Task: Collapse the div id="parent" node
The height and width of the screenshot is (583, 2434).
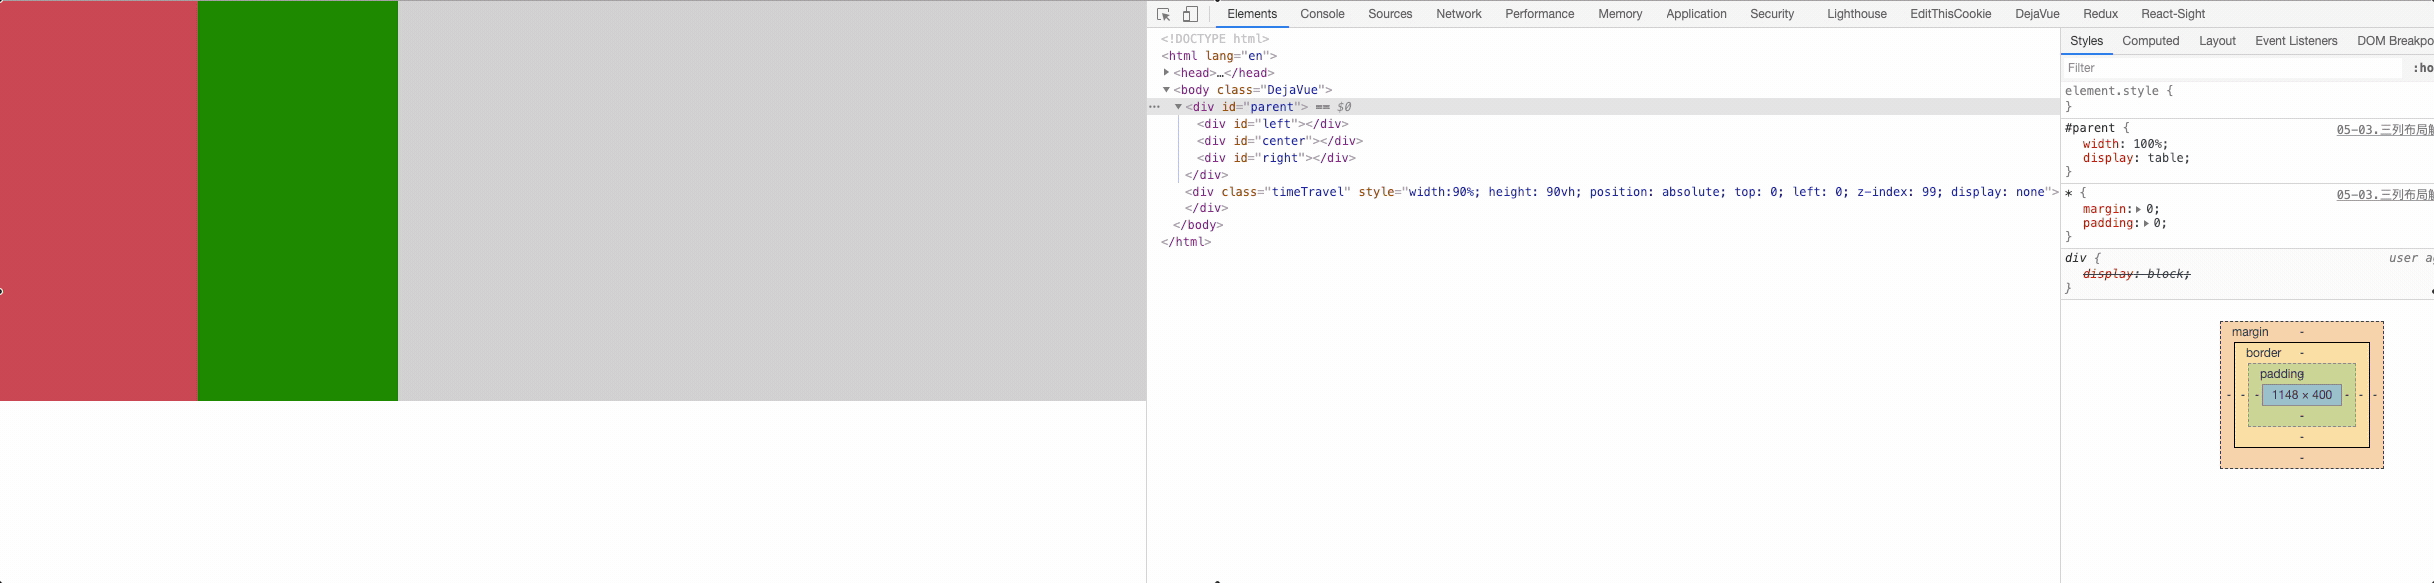Action: (x=1178, y=107)
